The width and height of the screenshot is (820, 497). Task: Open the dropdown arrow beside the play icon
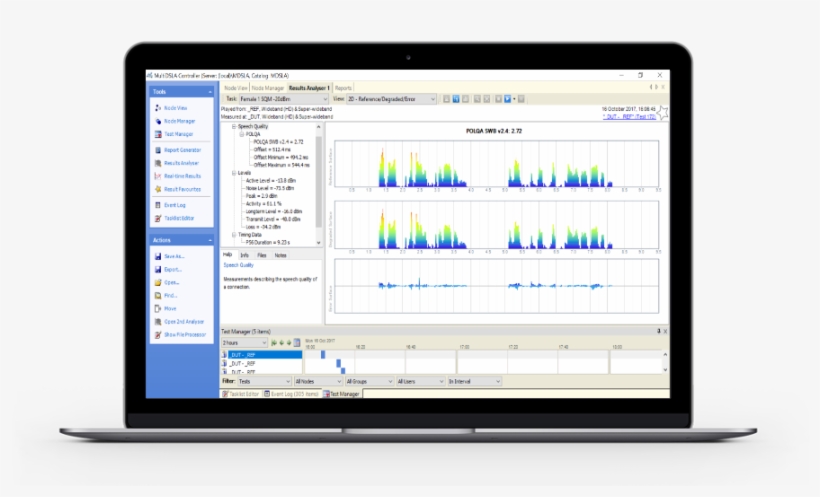coord(514,99)
